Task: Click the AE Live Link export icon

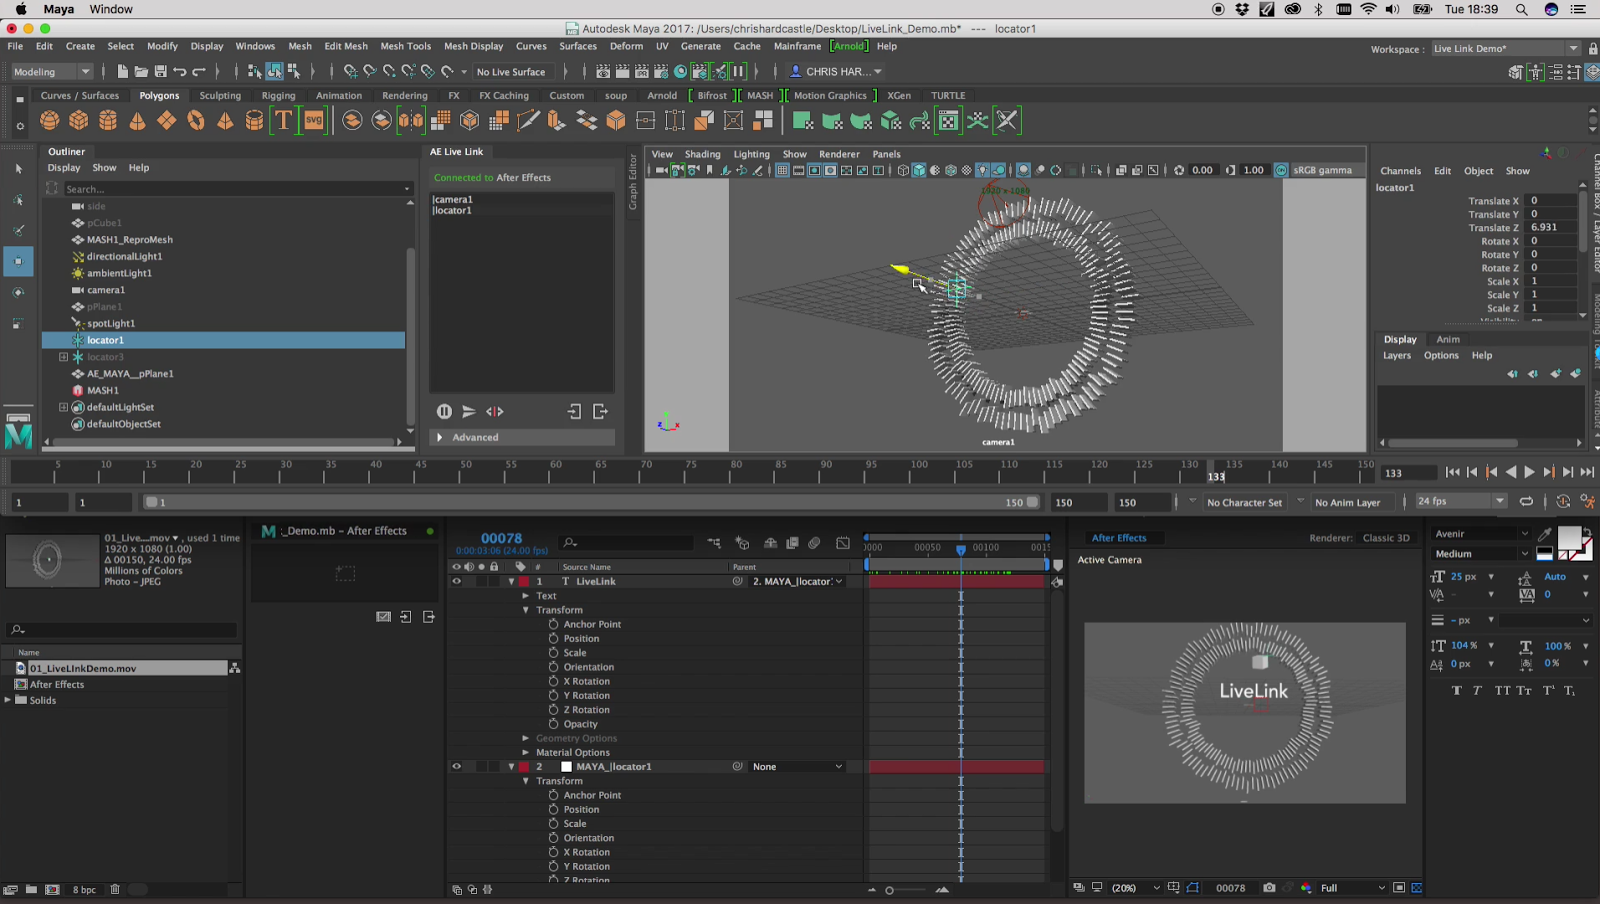Action: pos(600,411)
